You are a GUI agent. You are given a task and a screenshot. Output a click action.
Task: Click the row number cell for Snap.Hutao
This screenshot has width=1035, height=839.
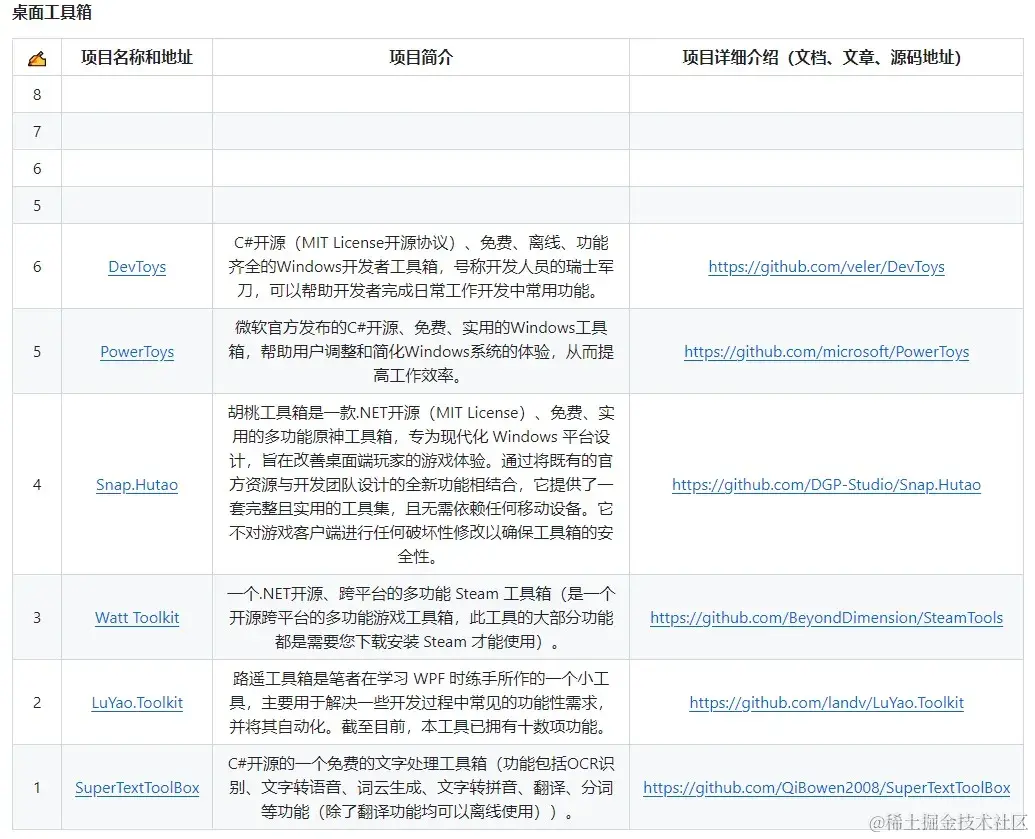click(x=36, y=485)
